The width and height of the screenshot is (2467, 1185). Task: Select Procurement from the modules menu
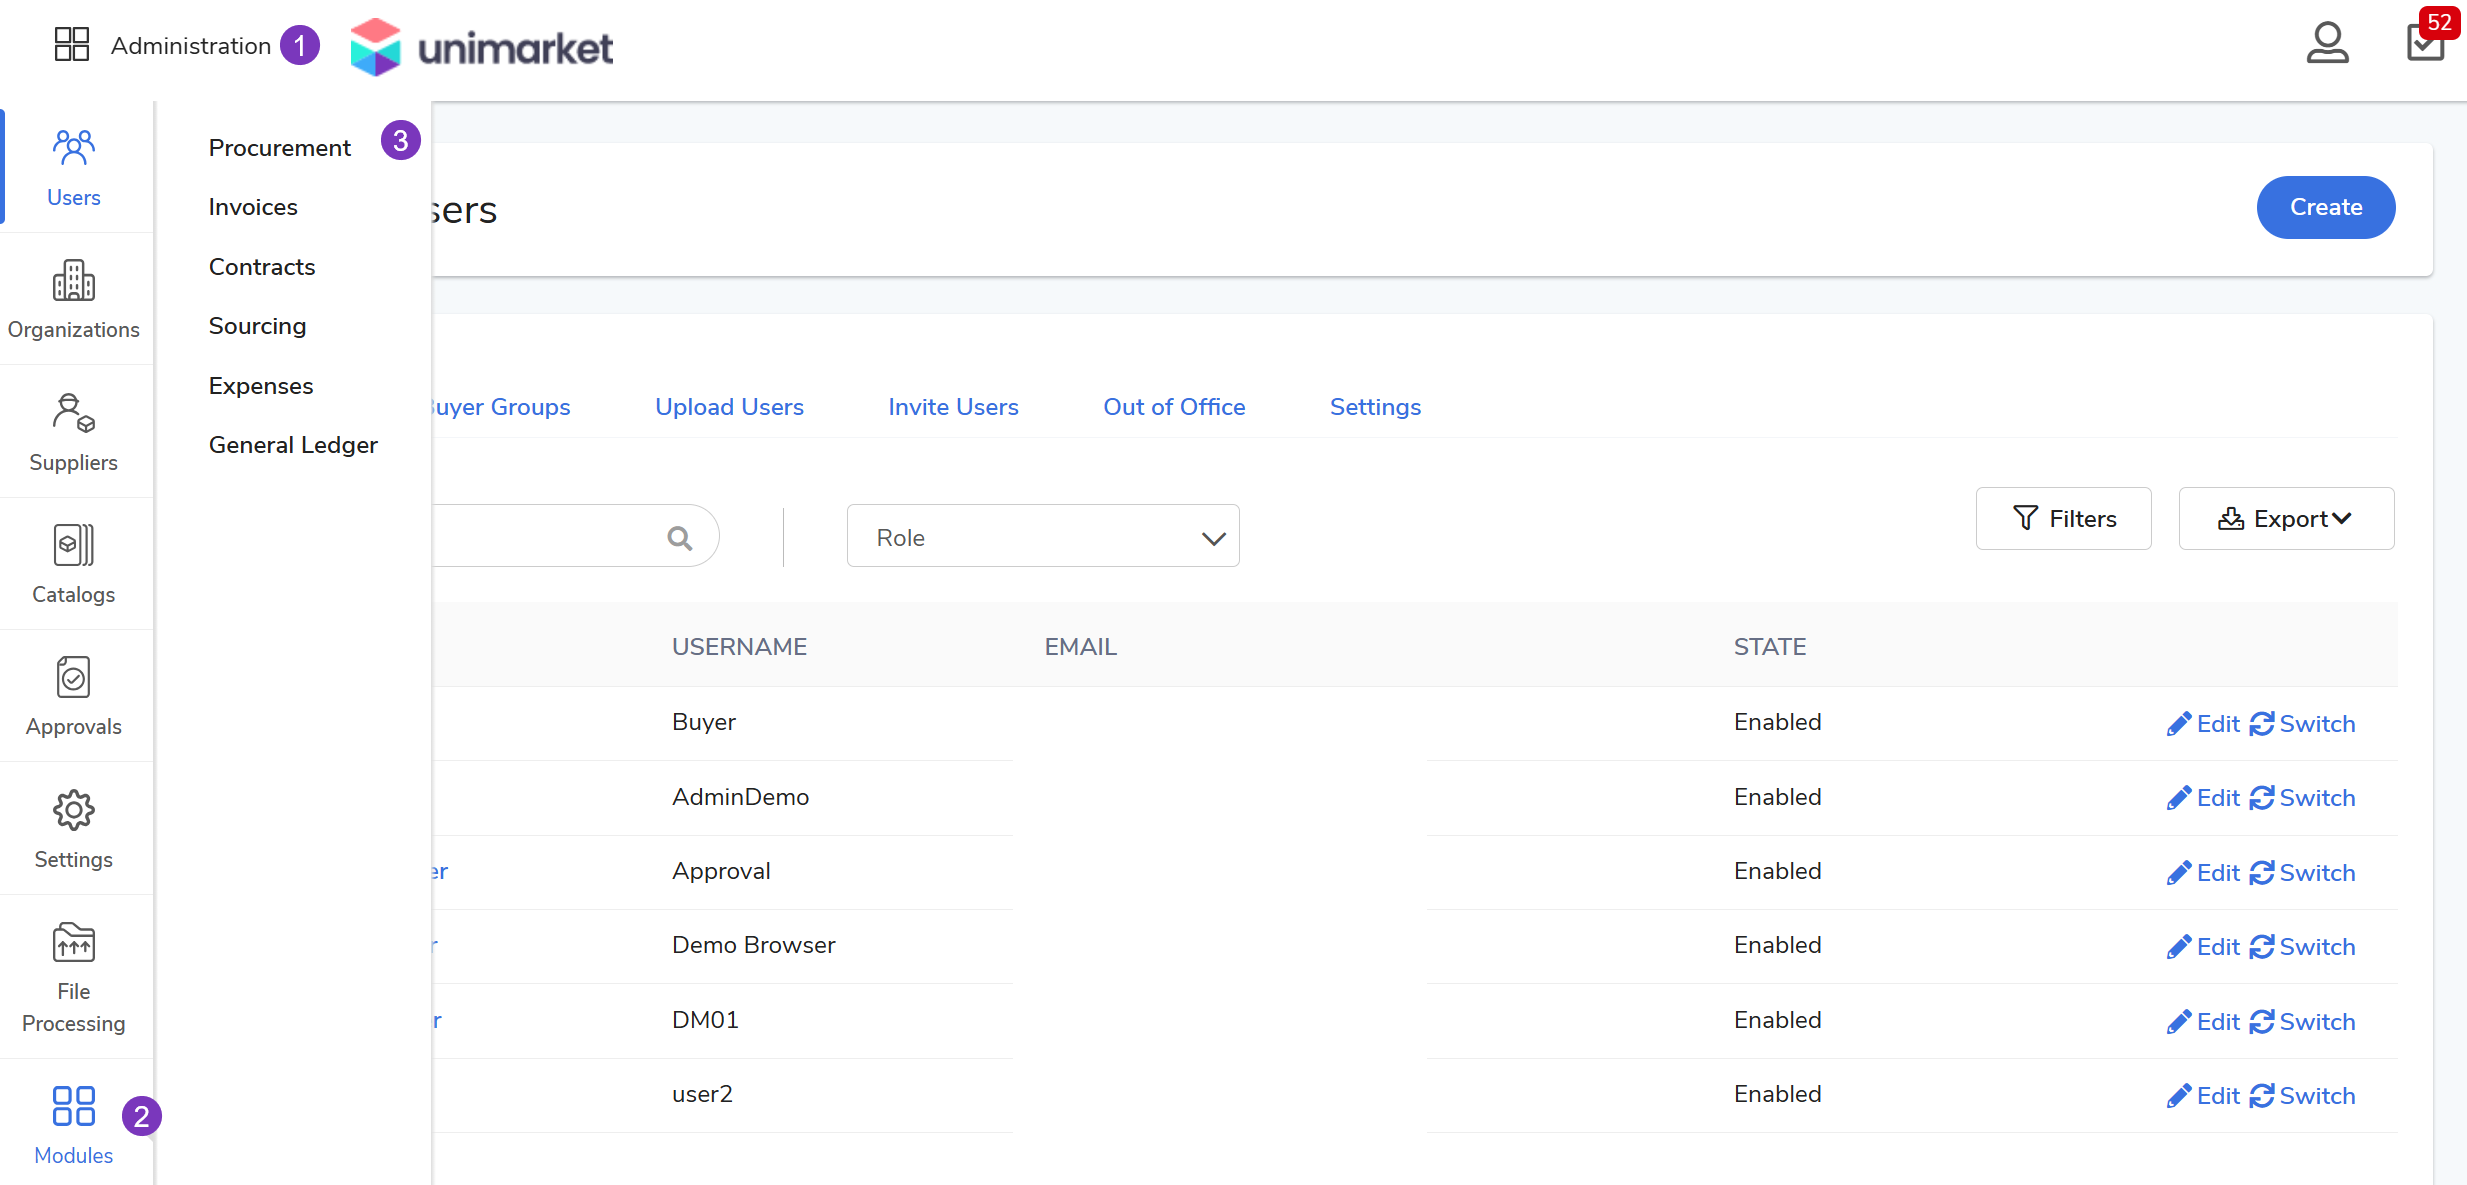279,148
